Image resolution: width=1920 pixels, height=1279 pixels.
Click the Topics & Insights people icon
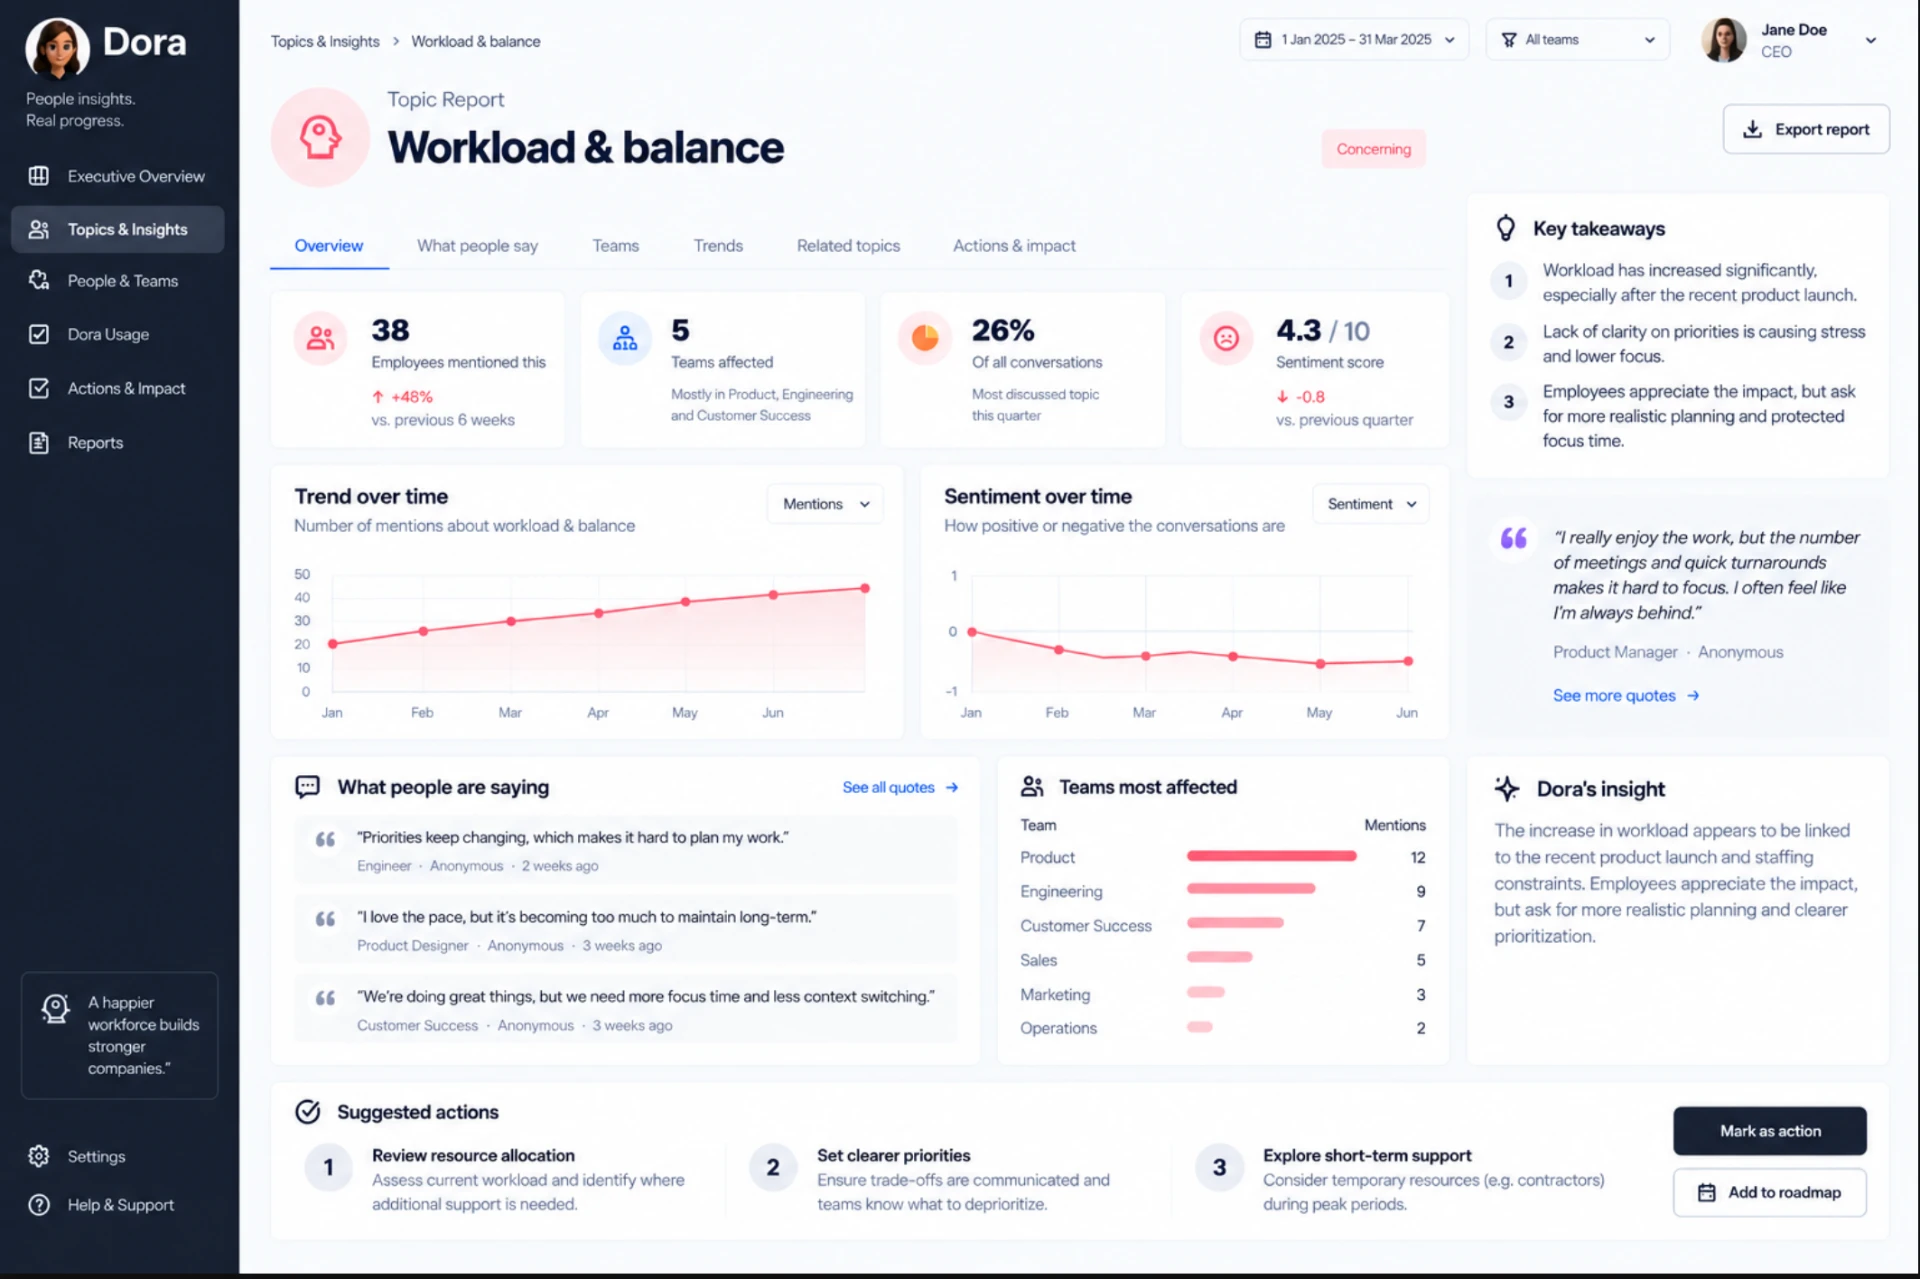pos(39,229)
